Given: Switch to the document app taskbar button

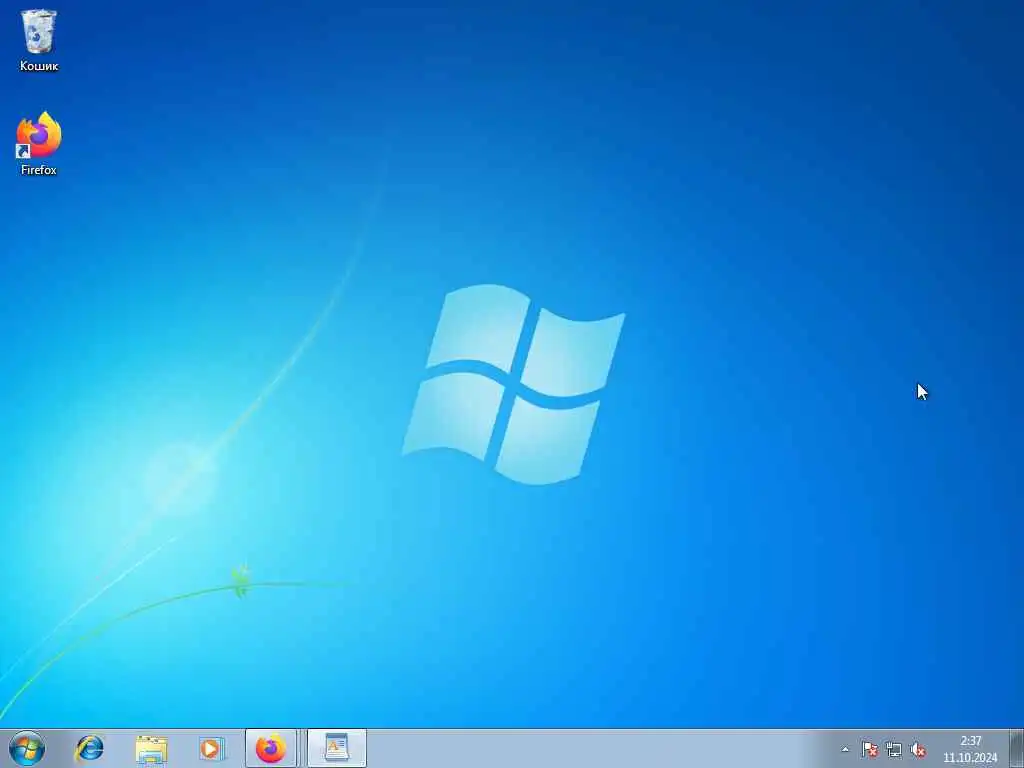Looking at the screenshot, I should click(x=336, y=748).
